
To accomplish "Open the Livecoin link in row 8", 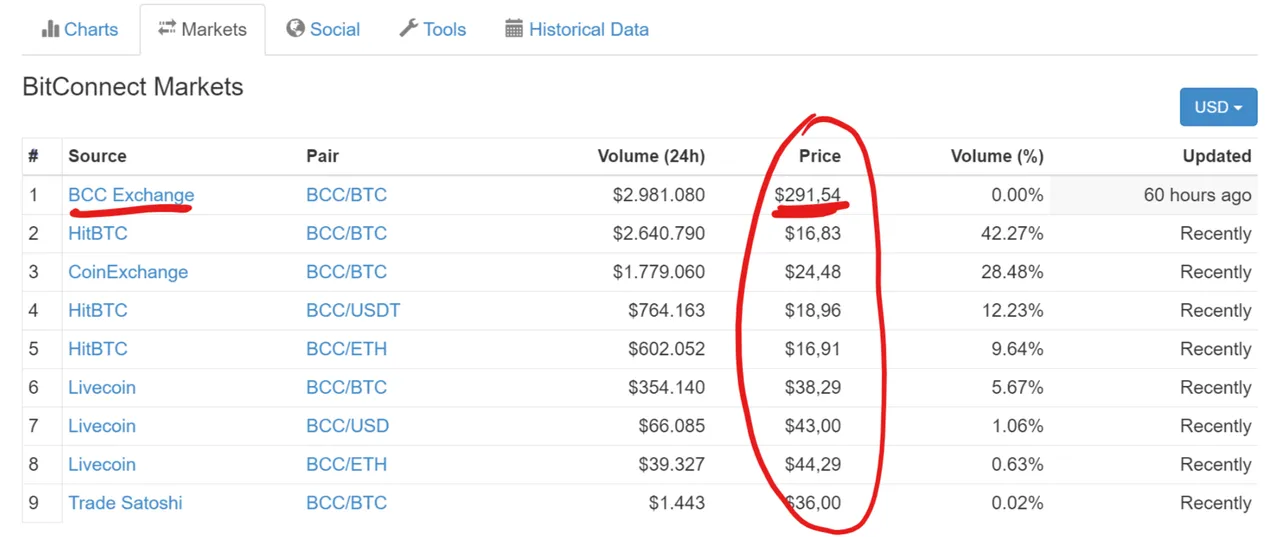I will pos(102,464).
